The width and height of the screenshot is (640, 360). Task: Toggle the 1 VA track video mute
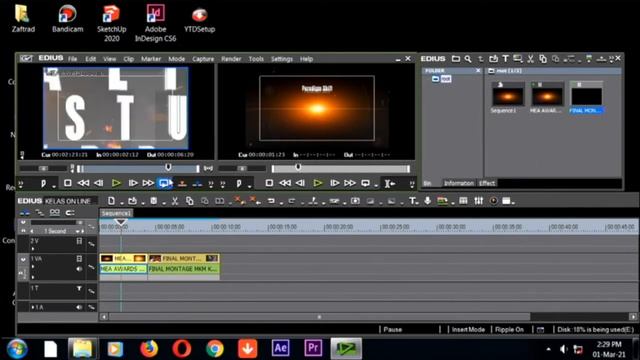coord(79,259)
